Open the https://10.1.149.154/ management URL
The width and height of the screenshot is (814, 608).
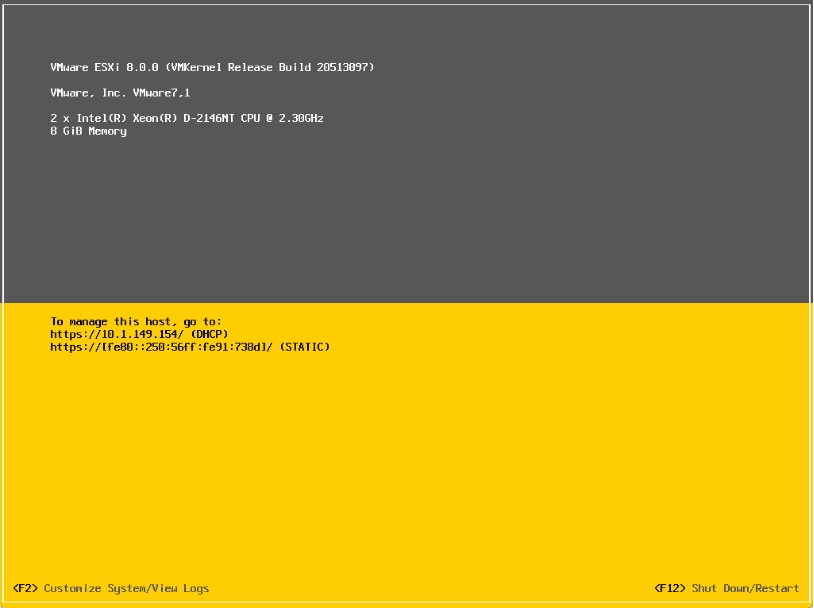coord(117,334)
